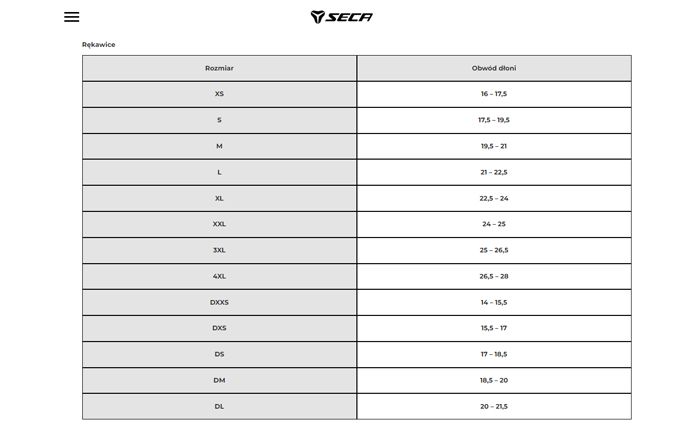Select the Rozmiar column header
This screenshot has height=432, width=700.
pyautogui.click(x=219, y=68)
